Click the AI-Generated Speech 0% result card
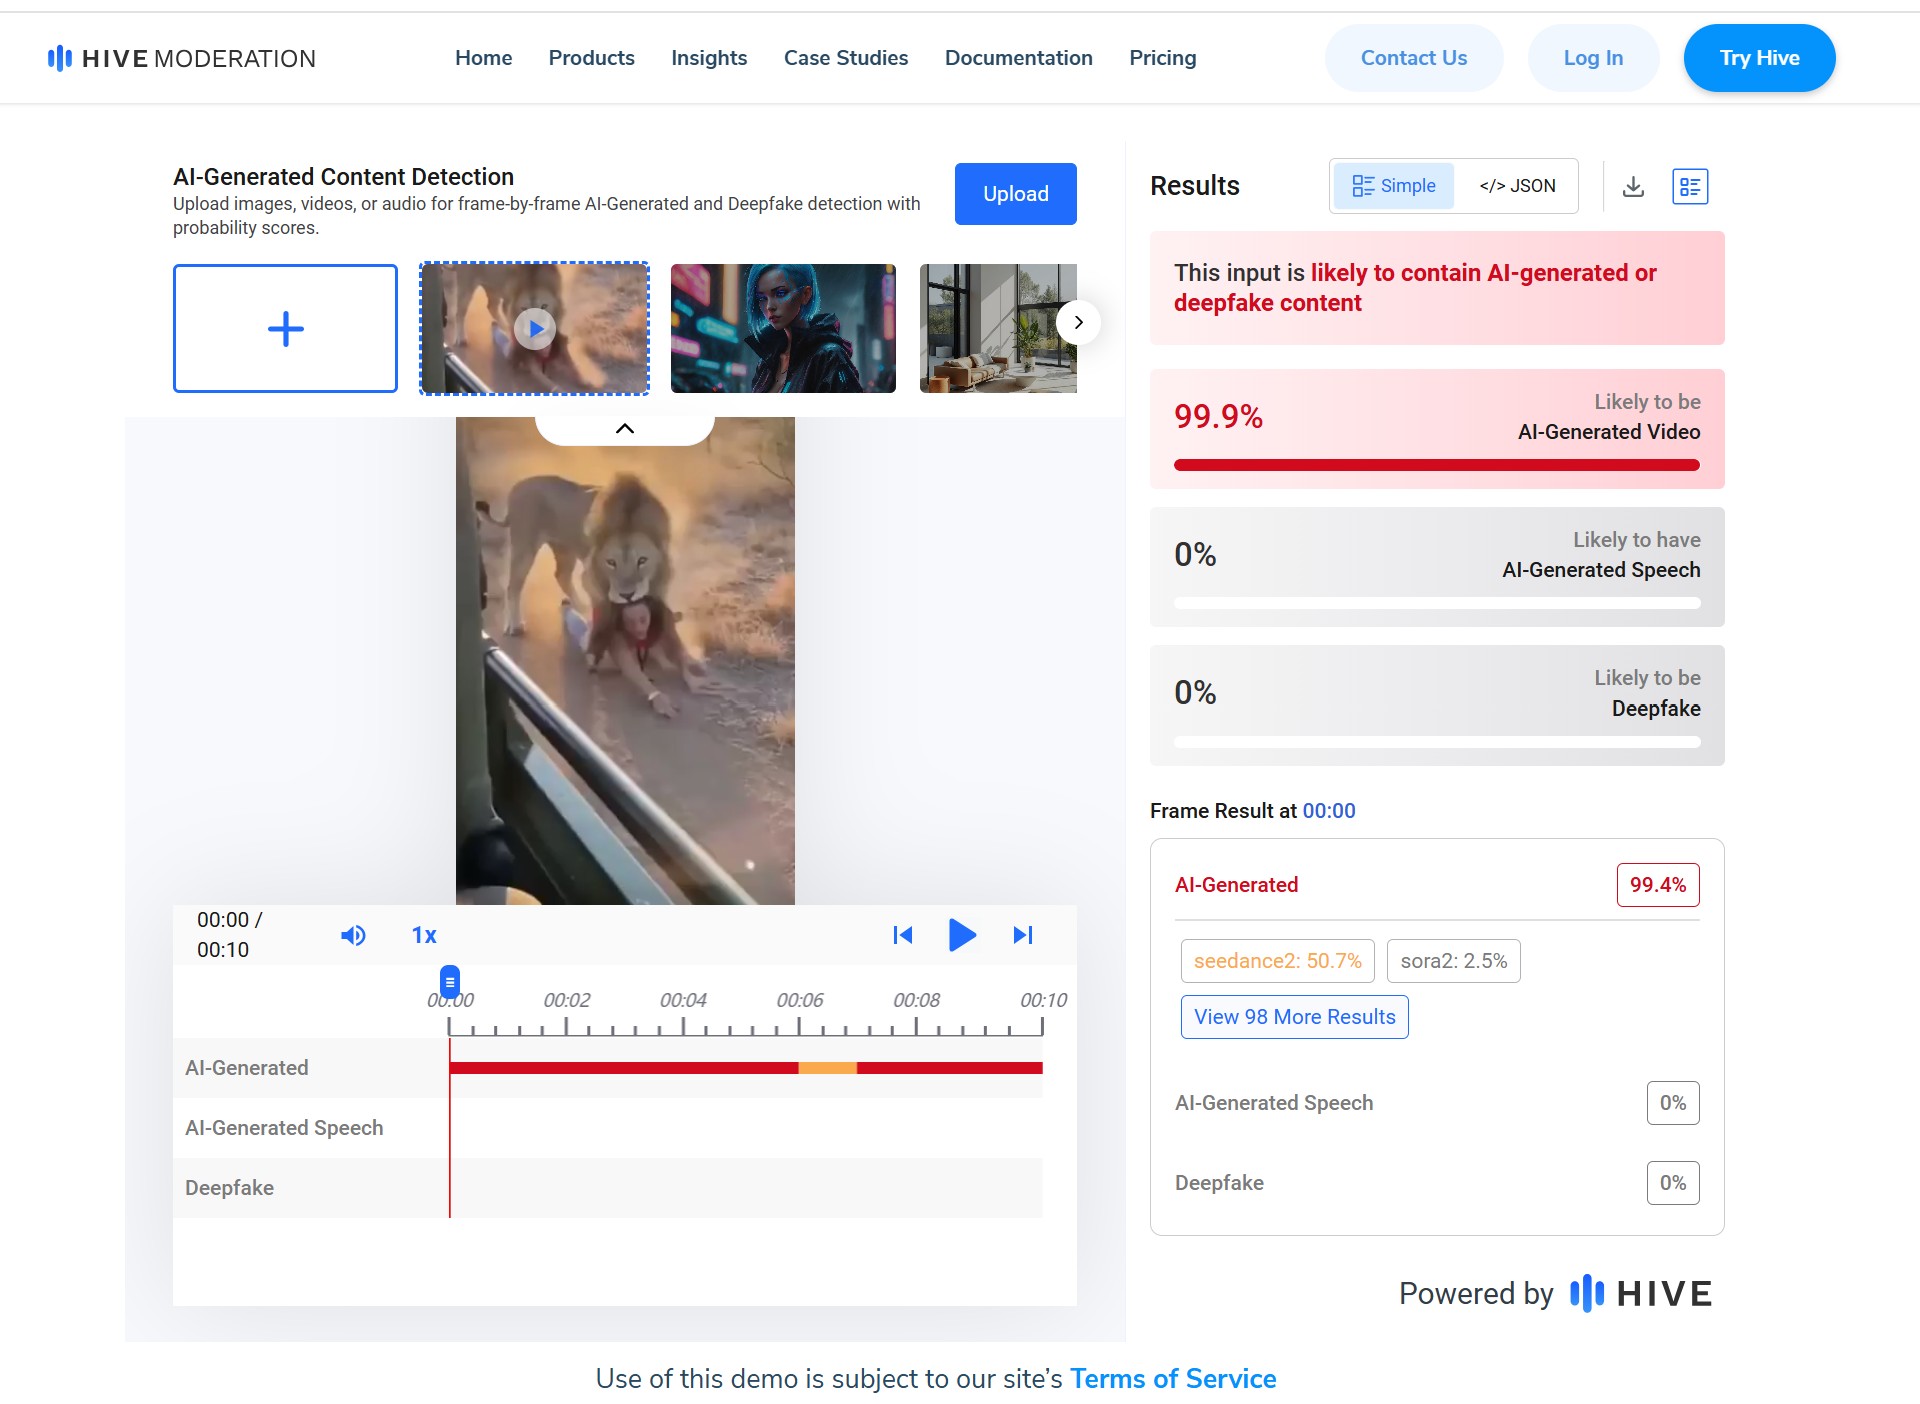Image resolution: width=1920 pixels, height=1404 pixels. point(1437,567)
